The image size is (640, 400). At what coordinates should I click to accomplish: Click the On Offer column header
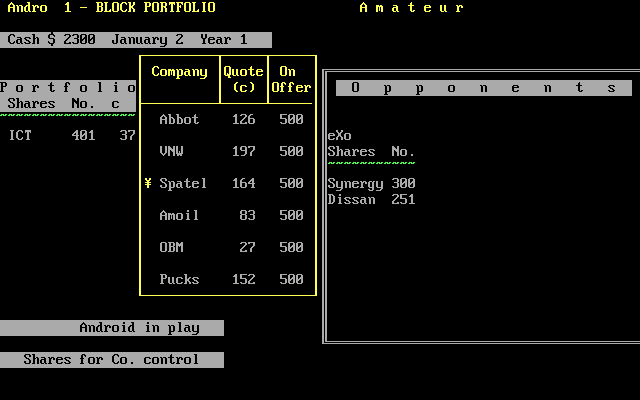(291, 79)
